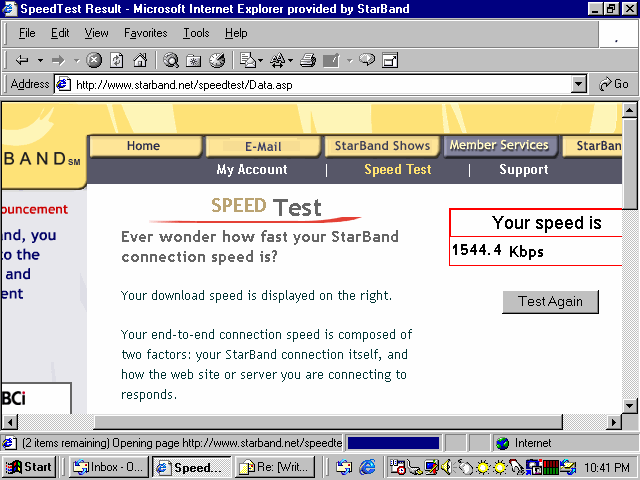Click the Back arrow toolbar button
Screen dimensions: 640x480
22,60
